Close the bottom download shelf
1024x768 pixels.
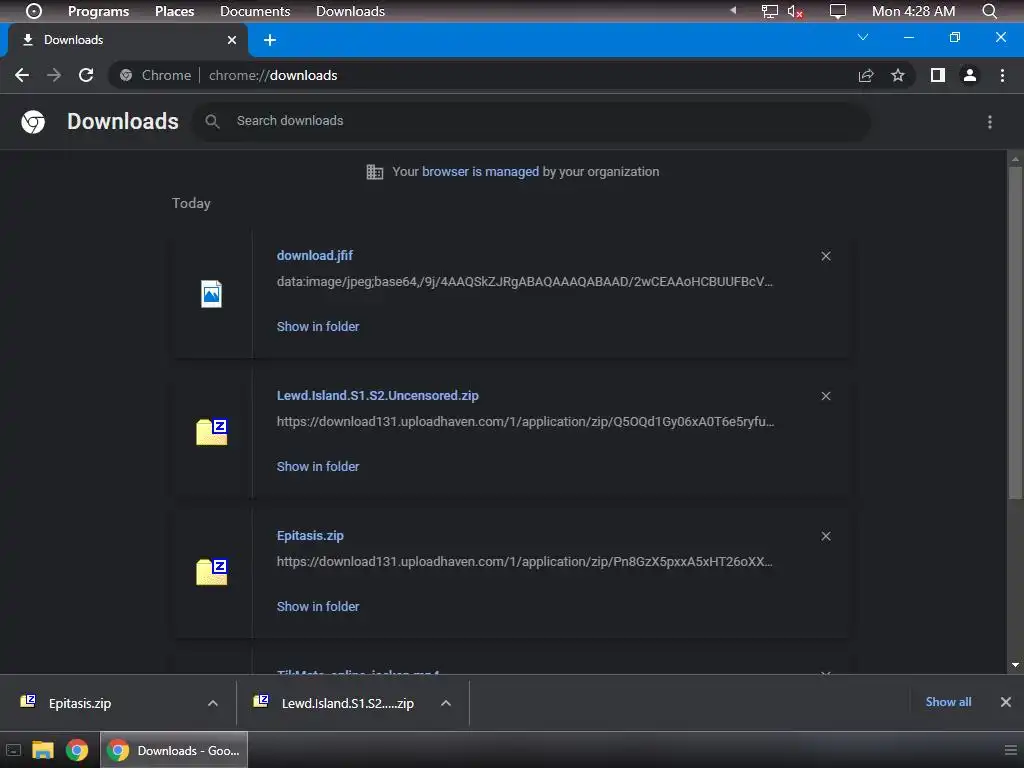pyautogui.click(x=1006, y=702)
